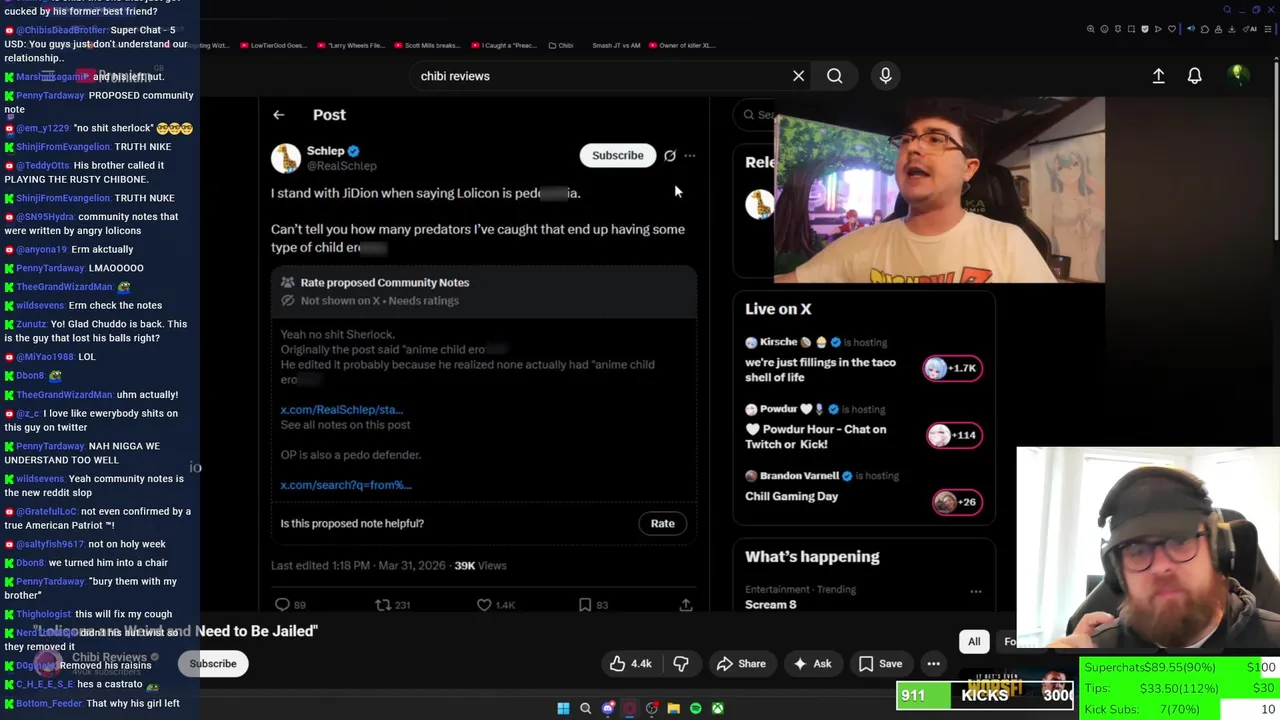Open the post's three-dot menu
Screen dimensions: 1280x720
tap(689, 156)
